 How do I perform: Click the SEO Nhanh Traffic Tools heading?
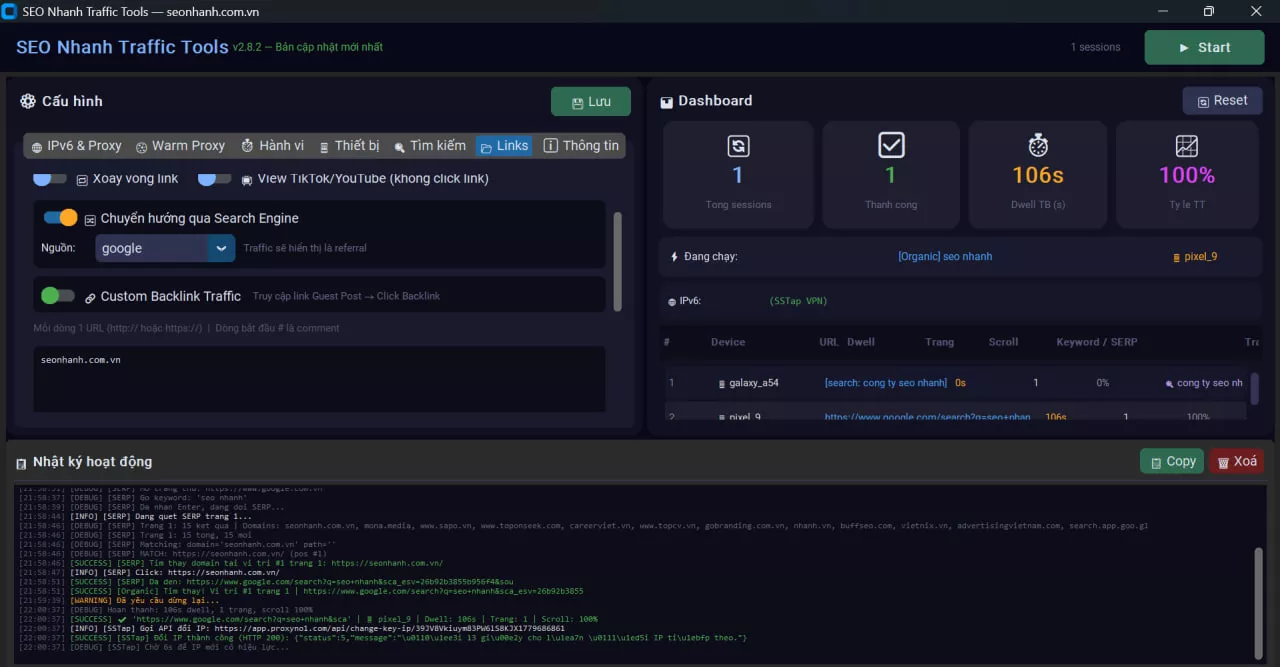pyautogui.click(x=122, y=47)
